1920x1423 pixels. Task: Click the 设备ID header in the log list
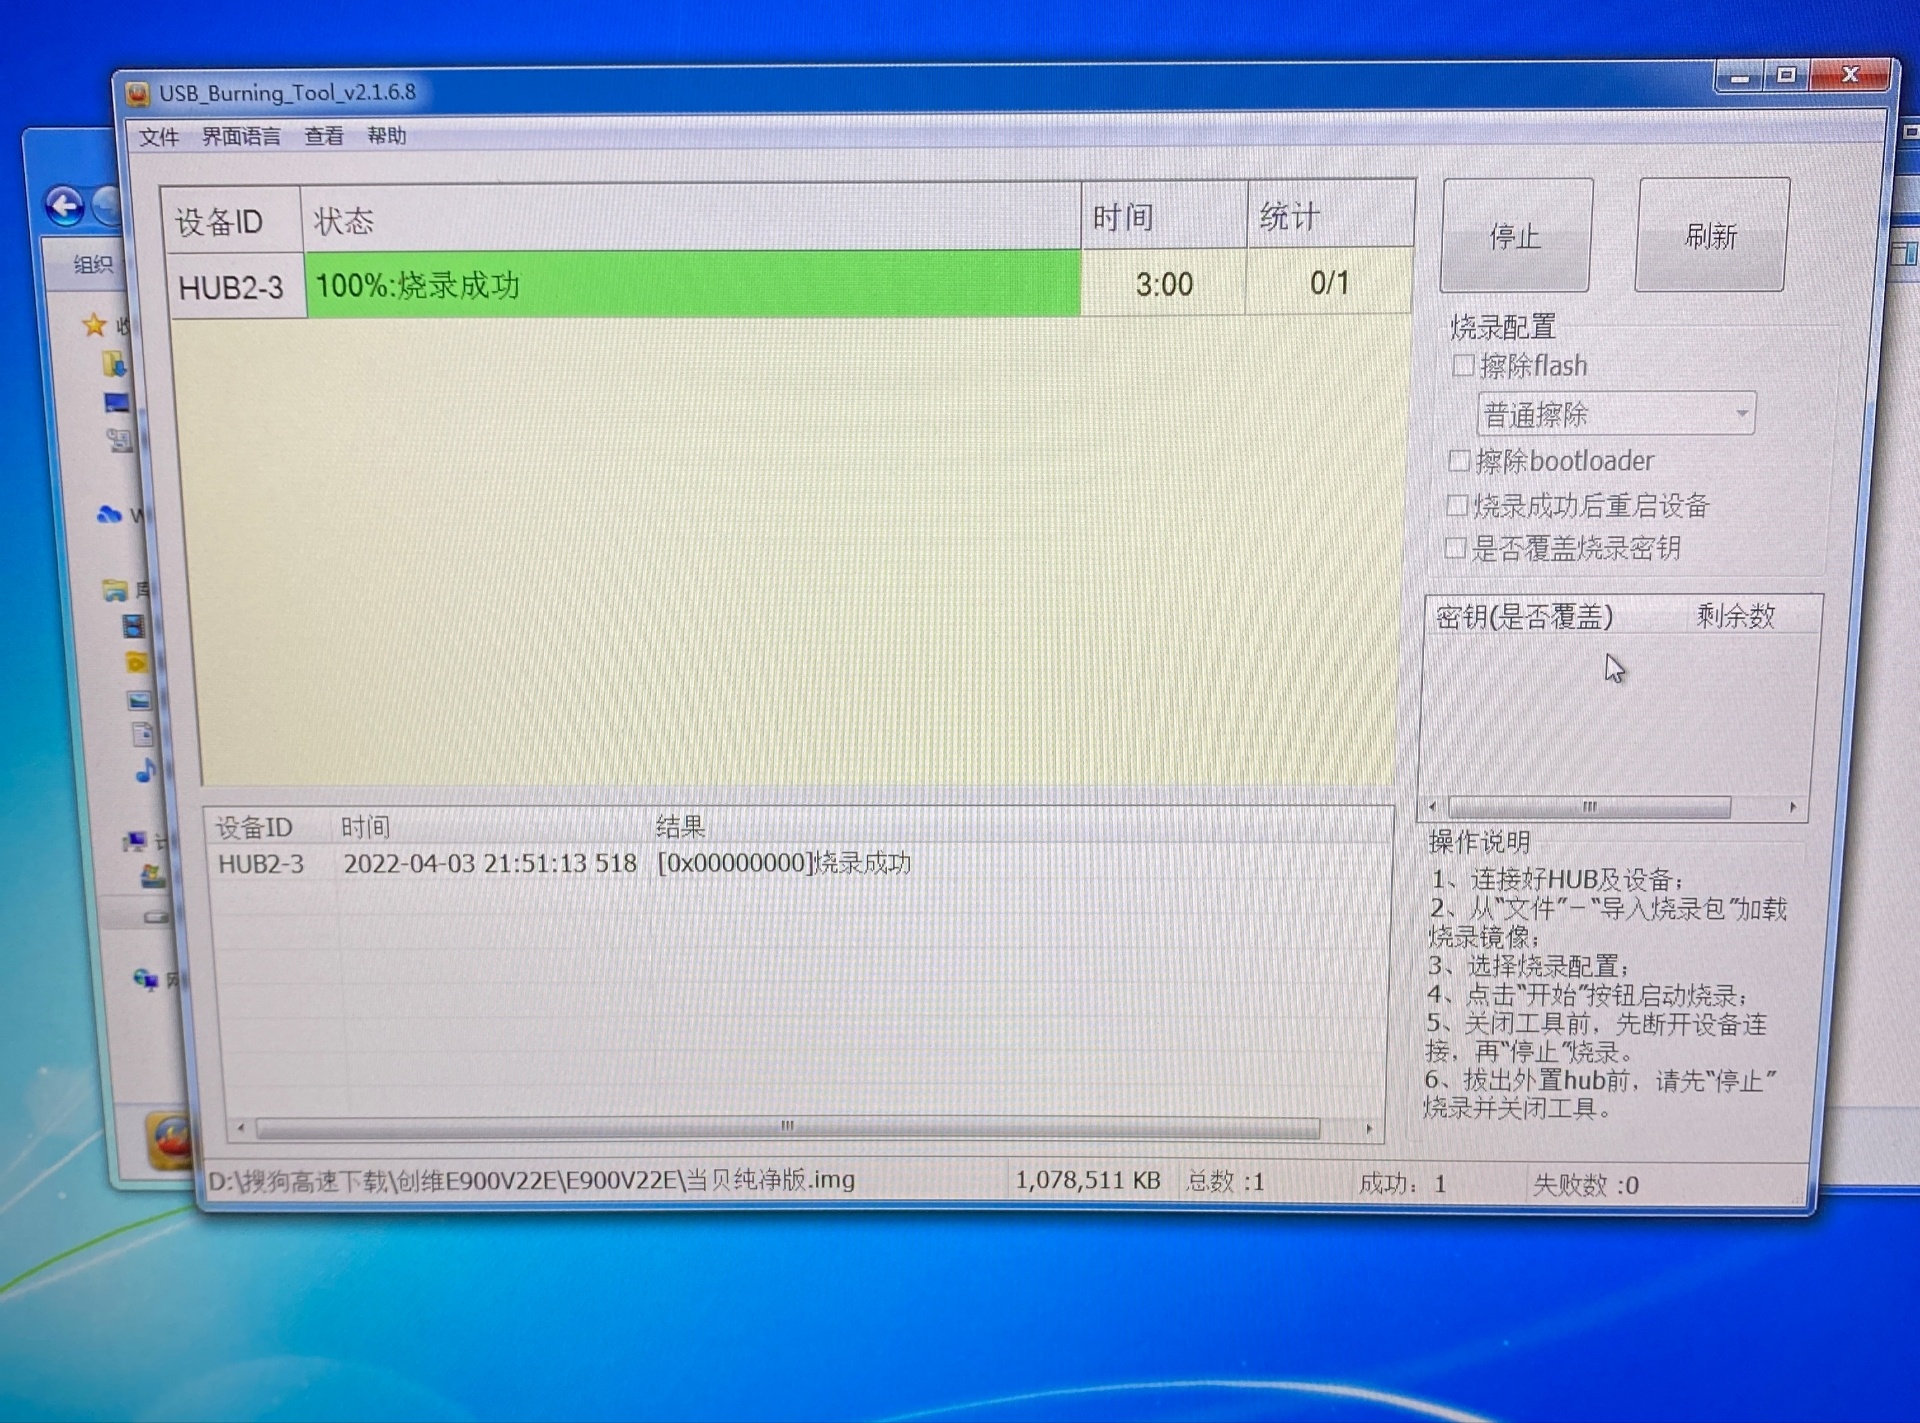point(254,827)
